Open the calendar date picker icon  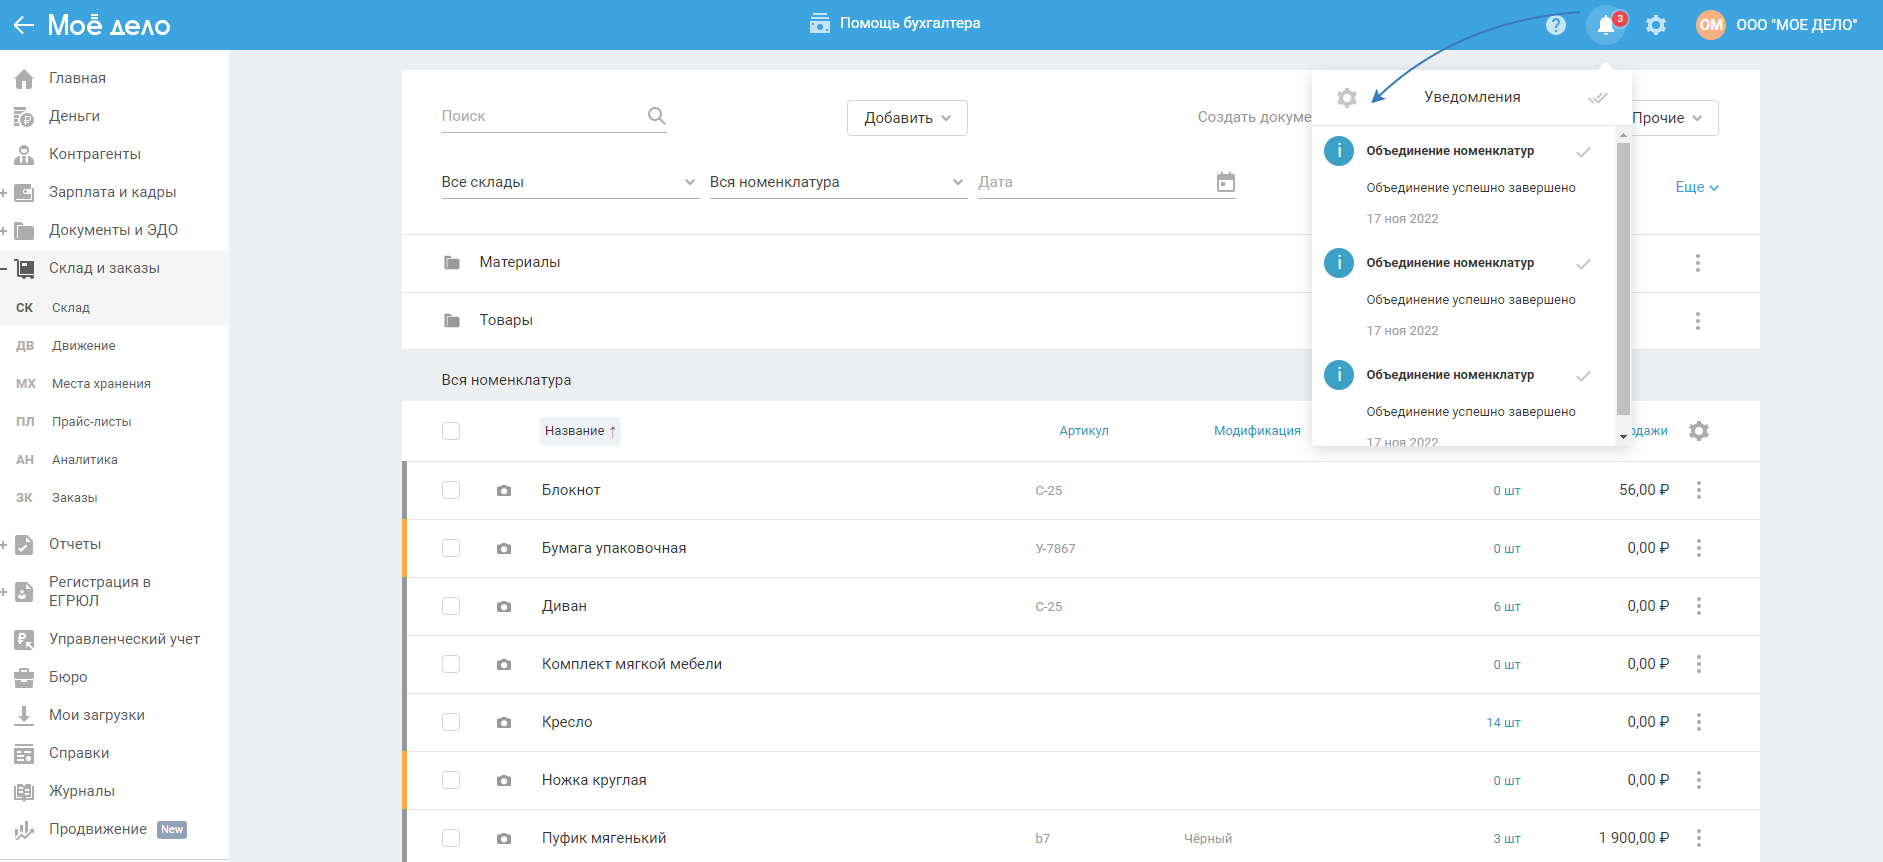point(1225,182)
